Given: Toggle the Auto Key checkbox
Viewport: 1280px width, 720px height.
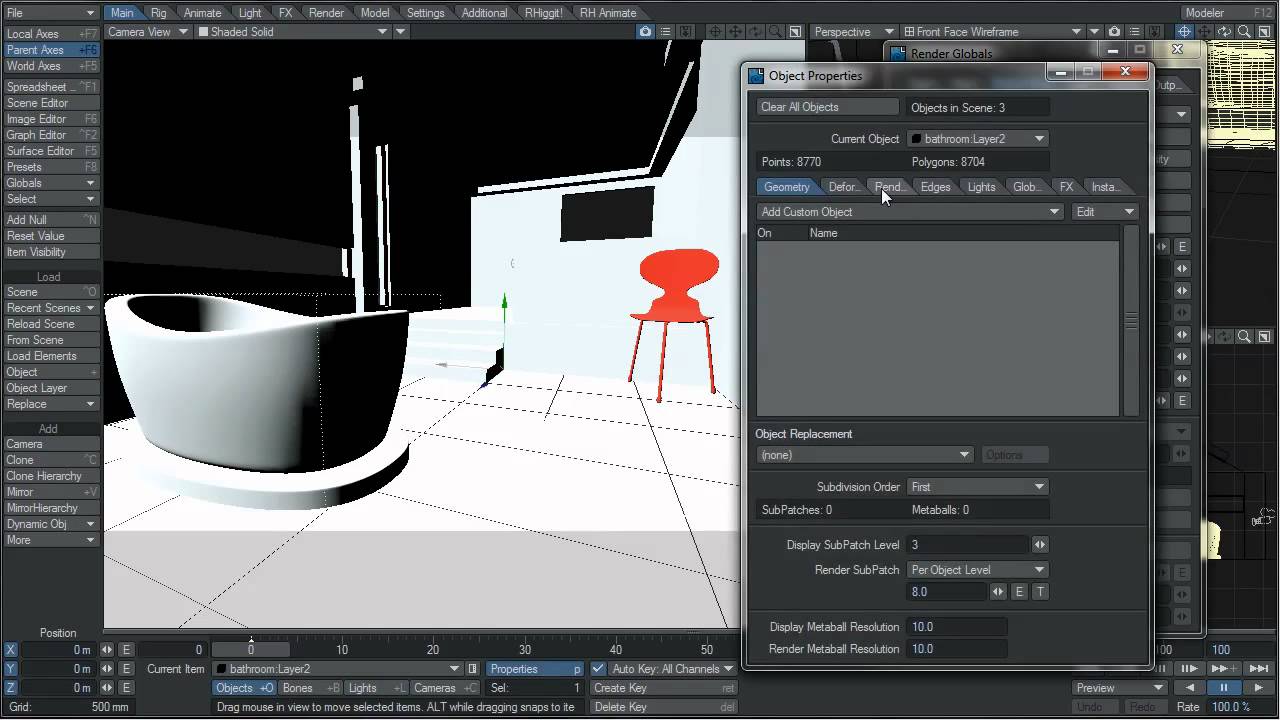Looking at the screenshot, I should (x=598, y=669).
